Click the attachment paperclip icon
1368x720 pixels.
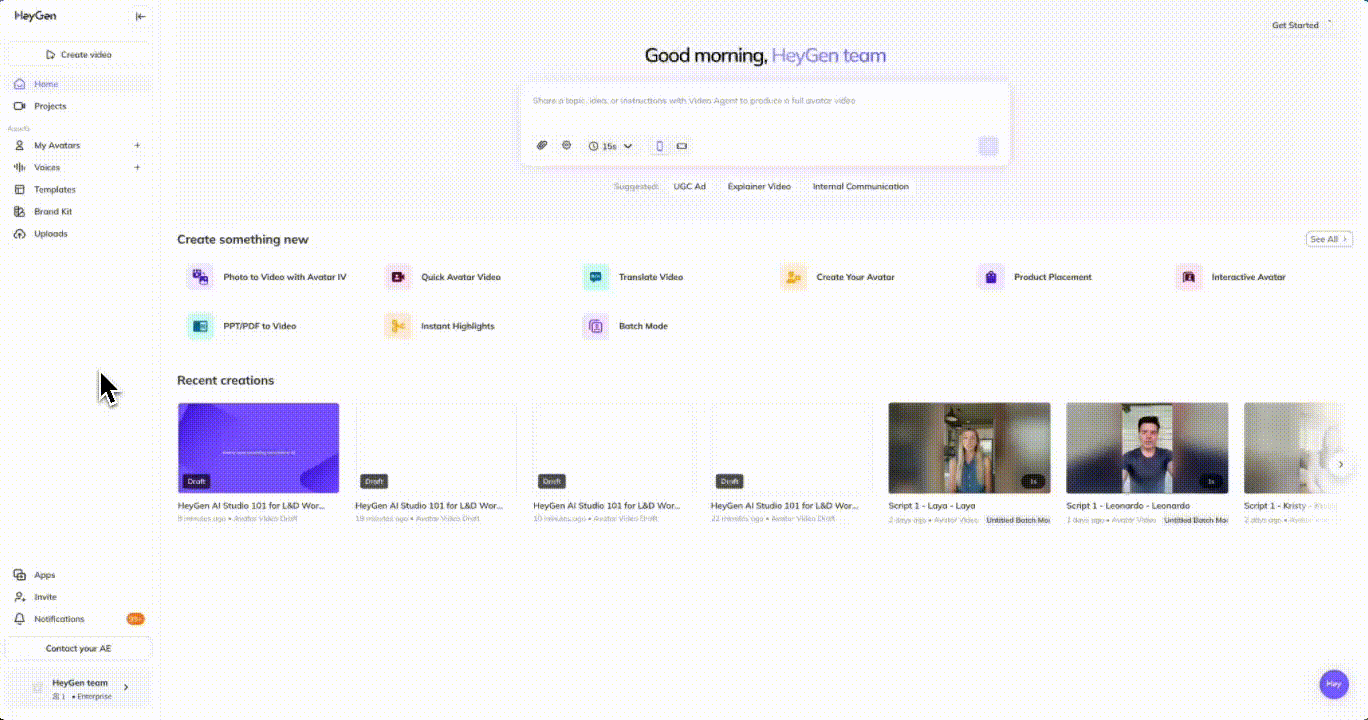pyautogui.click(x=542, y=146)
